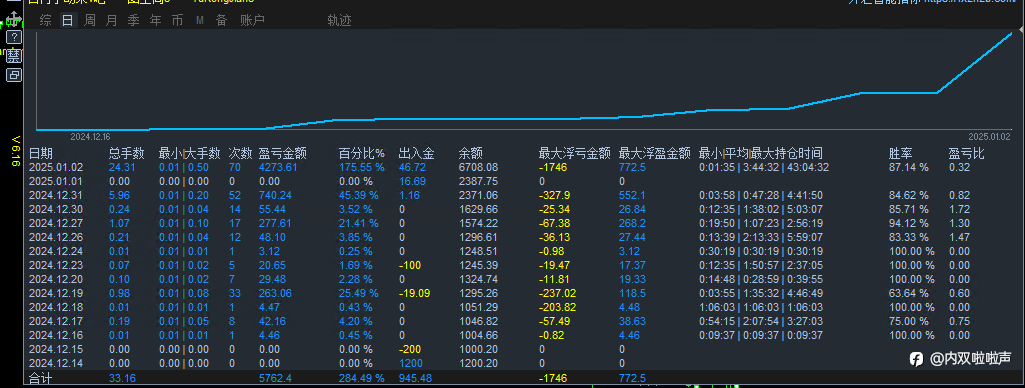
Task: Click the 最大浮亏金额 column header
Action: tap(575, 154)
